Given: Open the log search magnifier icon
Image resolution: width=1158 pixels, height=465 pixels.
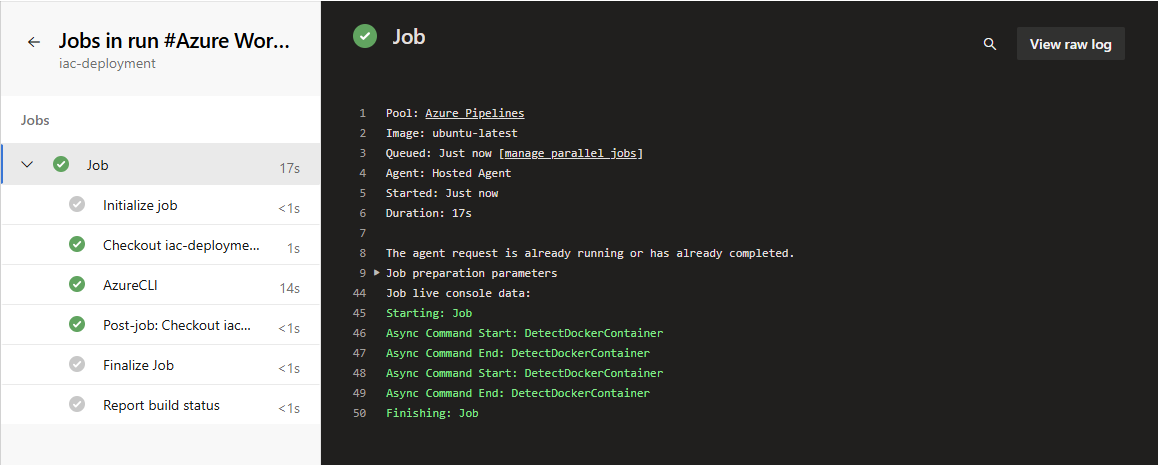Looking at the screenshot, I should coord(990,44).
